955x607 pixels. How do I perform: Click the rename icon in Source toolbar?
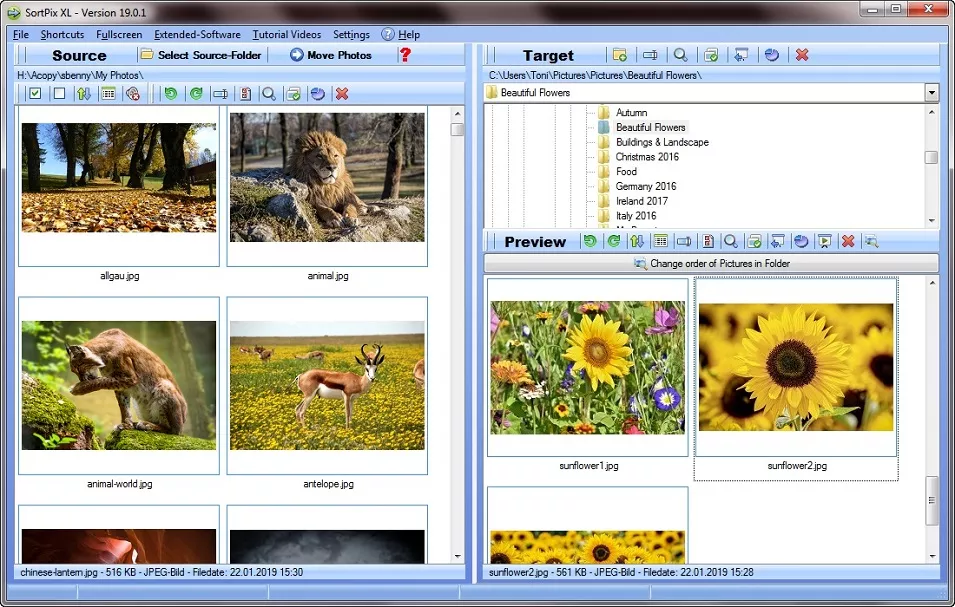[220, 93]
